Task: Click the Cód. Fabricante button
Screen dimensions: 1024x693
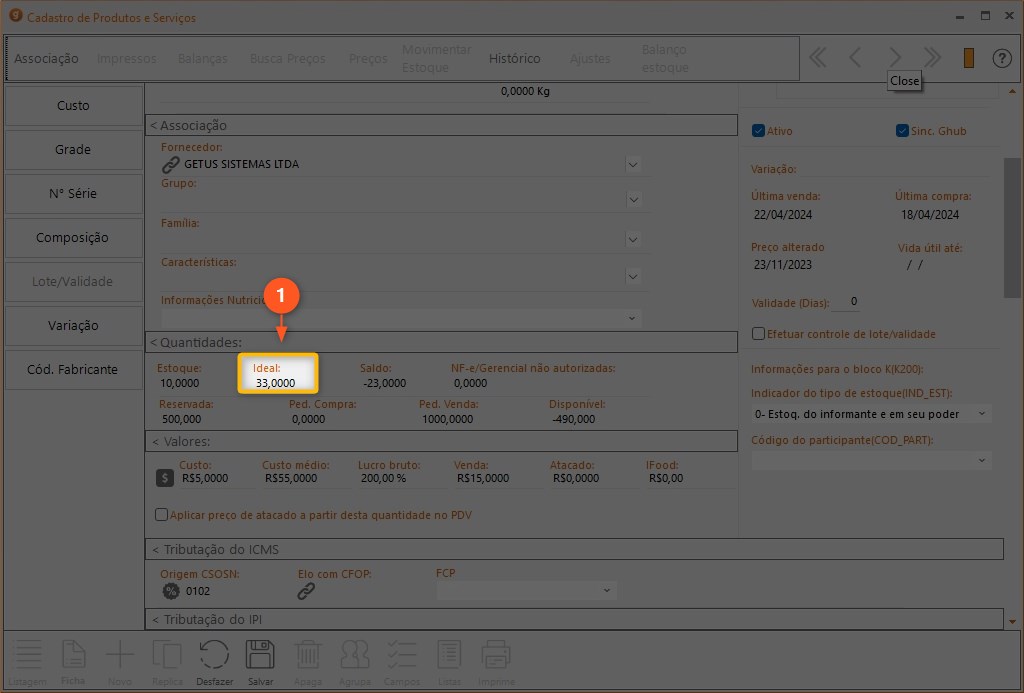Action: point(72,370)
